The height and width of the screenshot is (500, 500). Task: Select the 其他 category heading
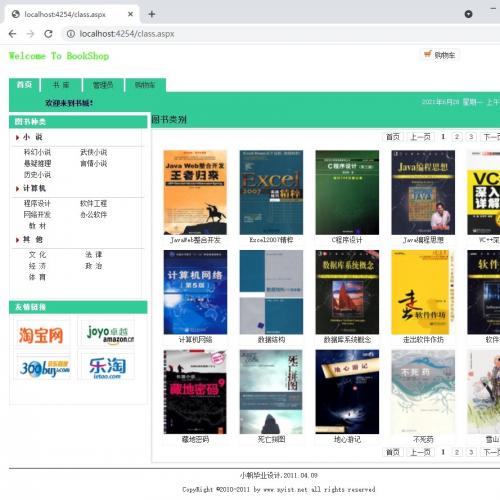coord(32,239)
